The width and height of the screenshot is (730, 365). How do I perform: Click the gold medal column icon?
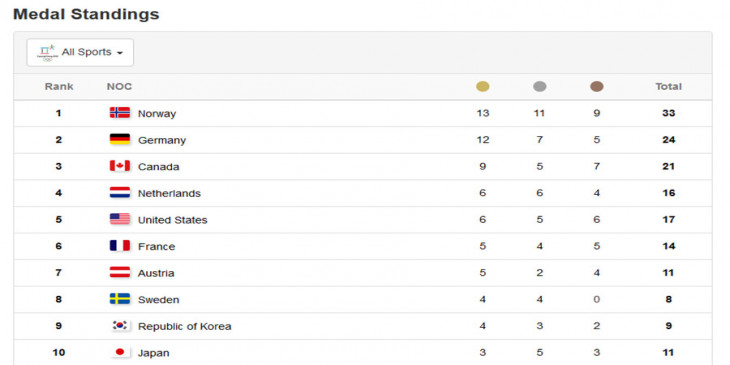tap(483, 87)
